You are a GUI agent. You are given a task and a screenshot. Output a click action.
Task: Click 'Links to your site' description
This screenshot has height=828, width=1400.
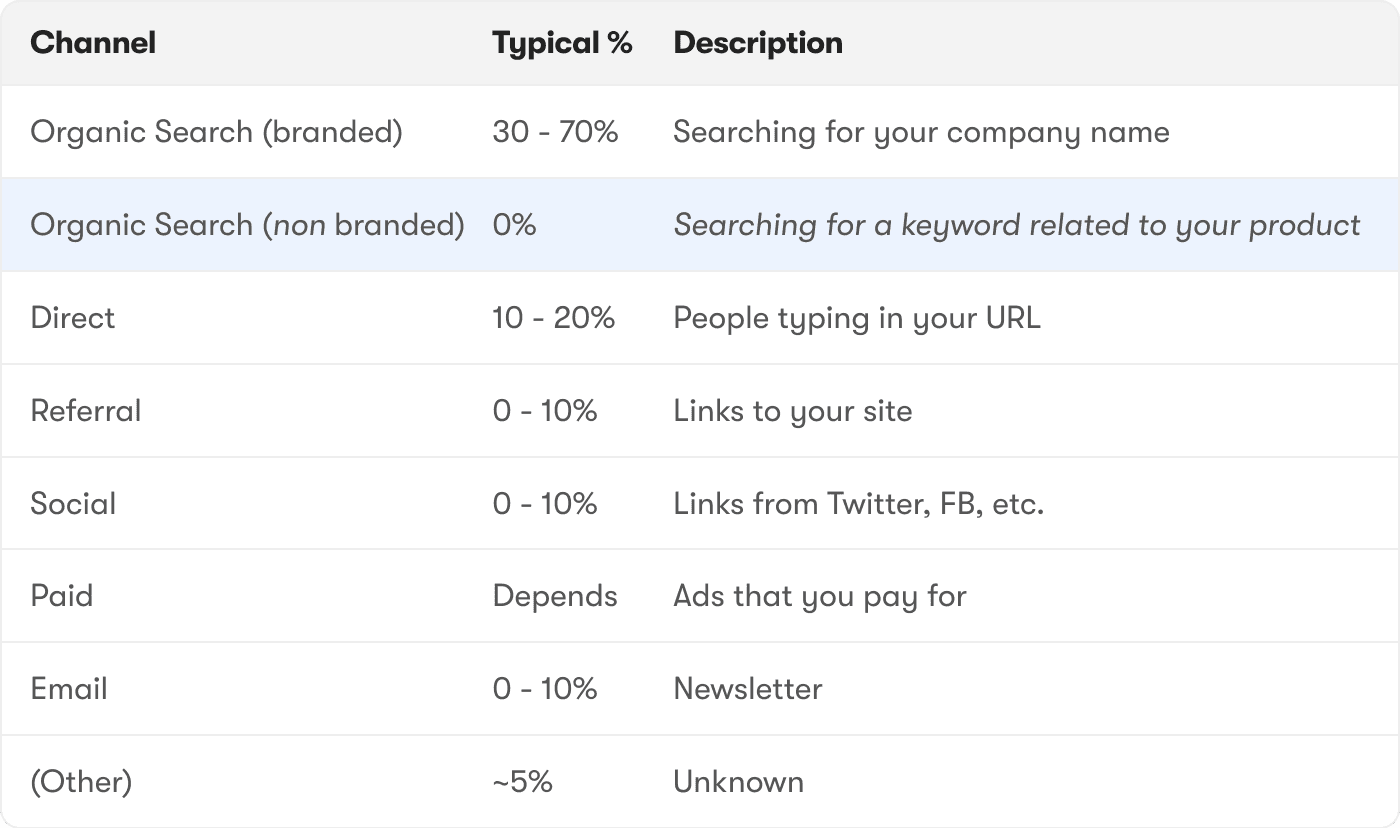point(793,411)
